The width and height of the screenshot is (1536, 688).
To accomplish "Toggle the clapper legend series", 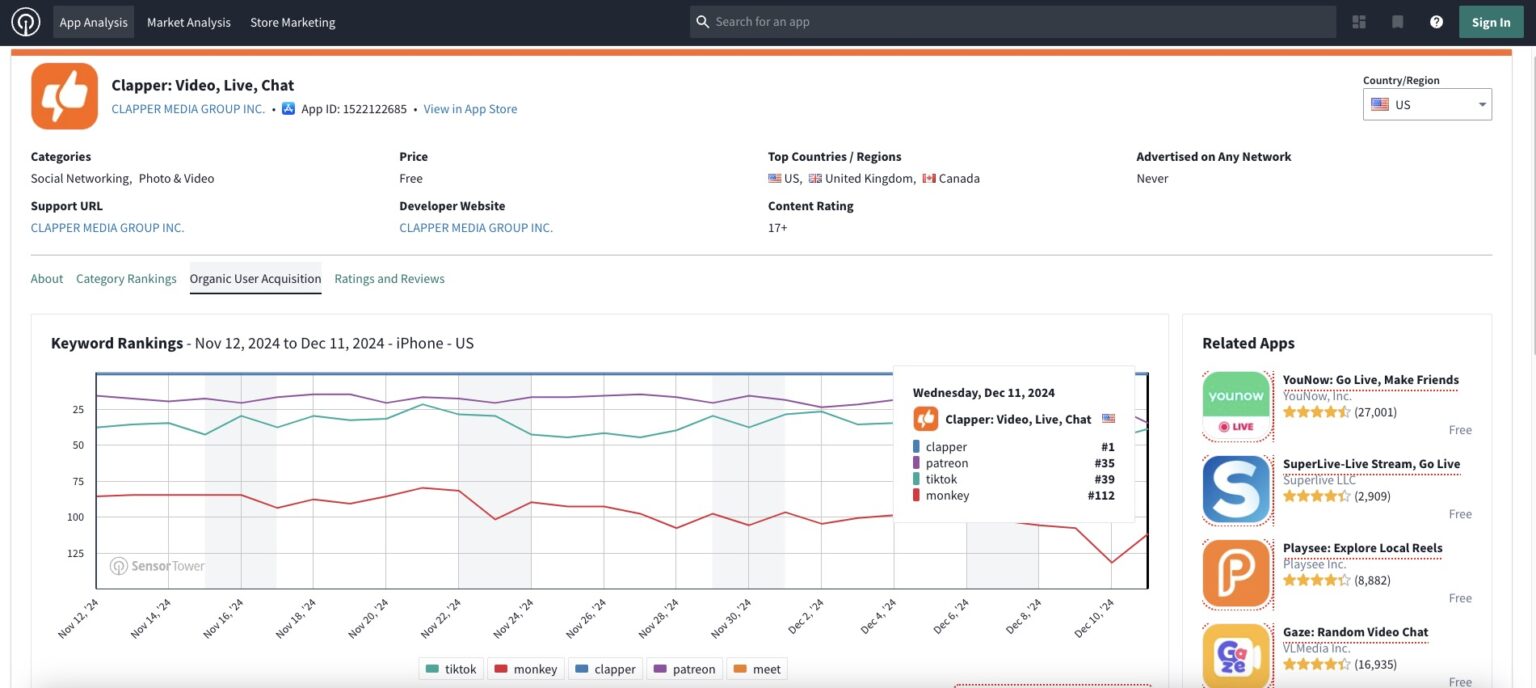I will tap(605, 669).
